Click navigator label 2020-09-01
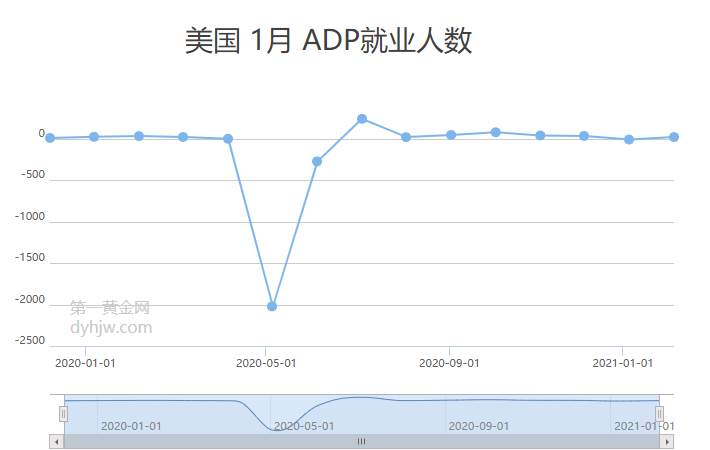The width and height of the screenshot is (710, 450). [x=479, y=426]
